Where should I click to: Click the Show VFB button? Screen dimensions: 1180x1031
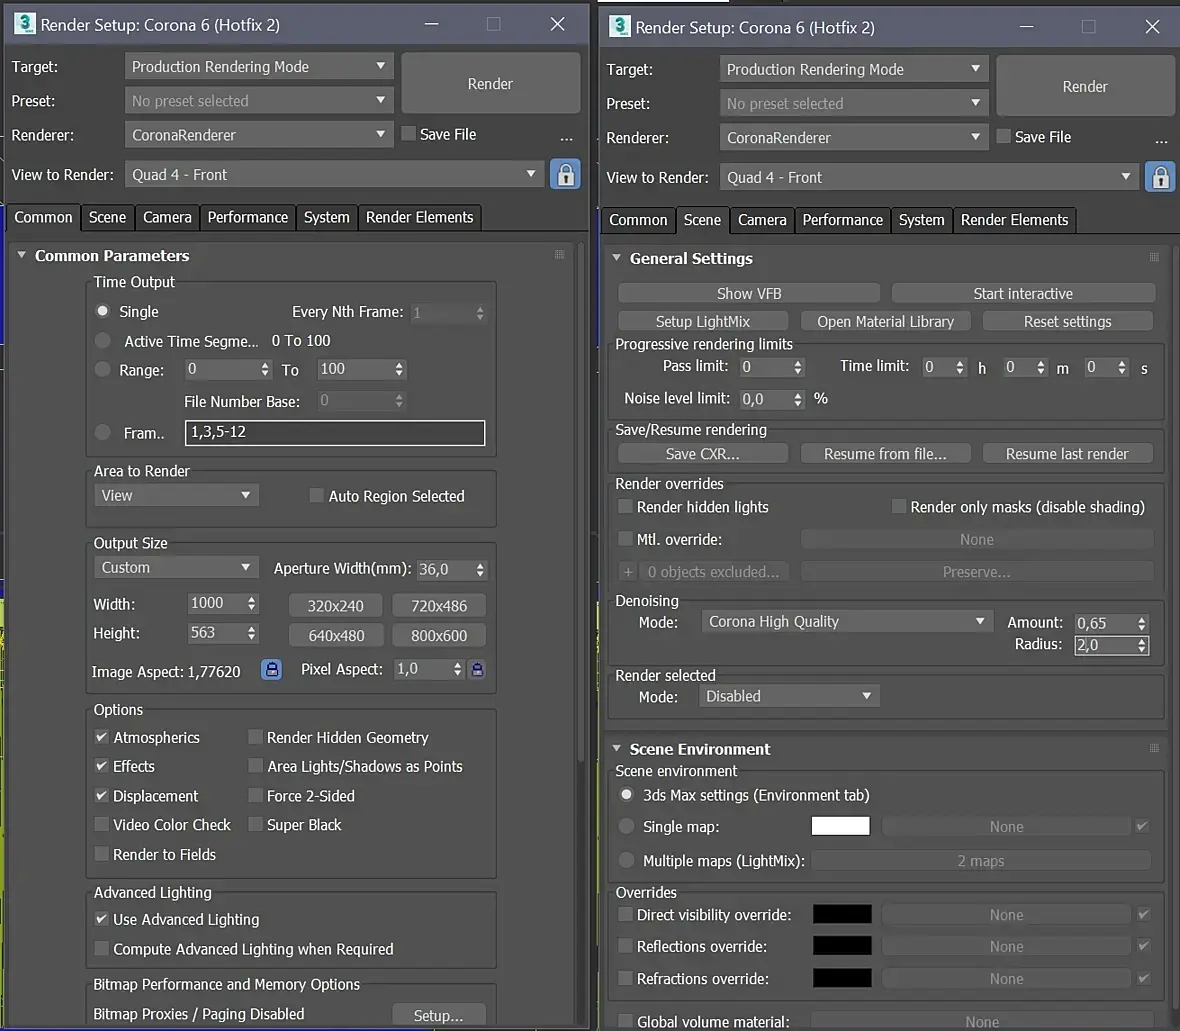tap(749, 293)
